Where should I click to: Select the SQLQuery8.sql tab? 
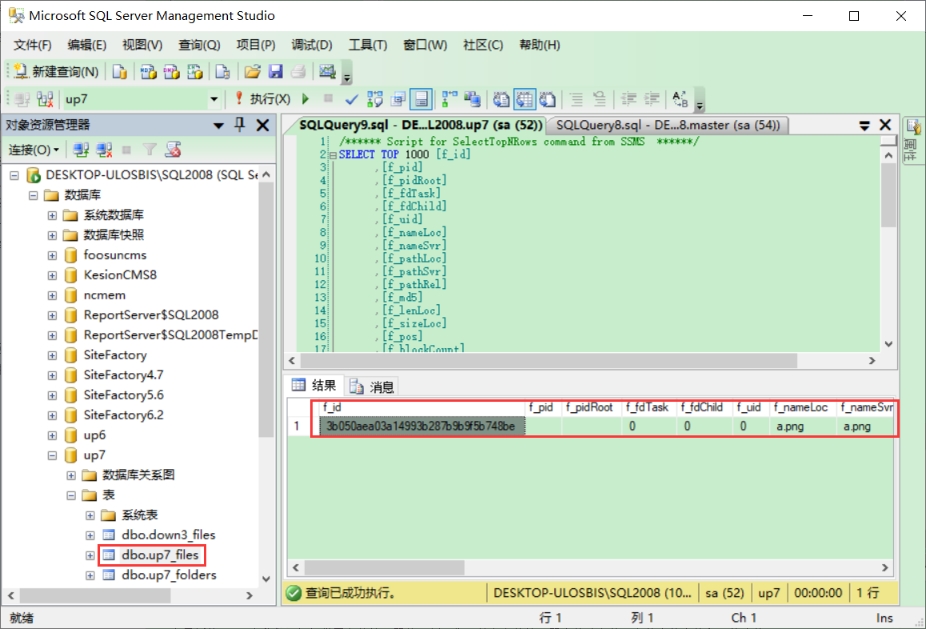[x=667, y=125]
